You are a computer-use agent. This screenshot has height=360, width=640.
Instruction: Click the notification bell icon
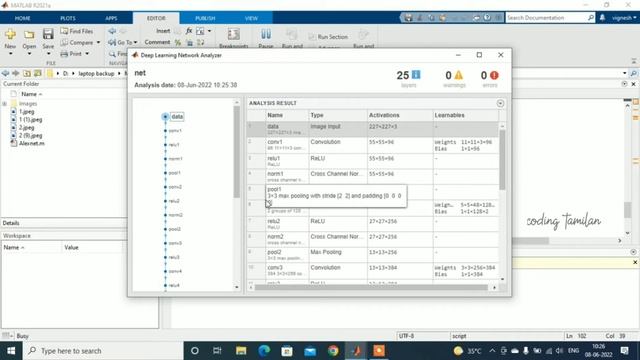[602, 18]
